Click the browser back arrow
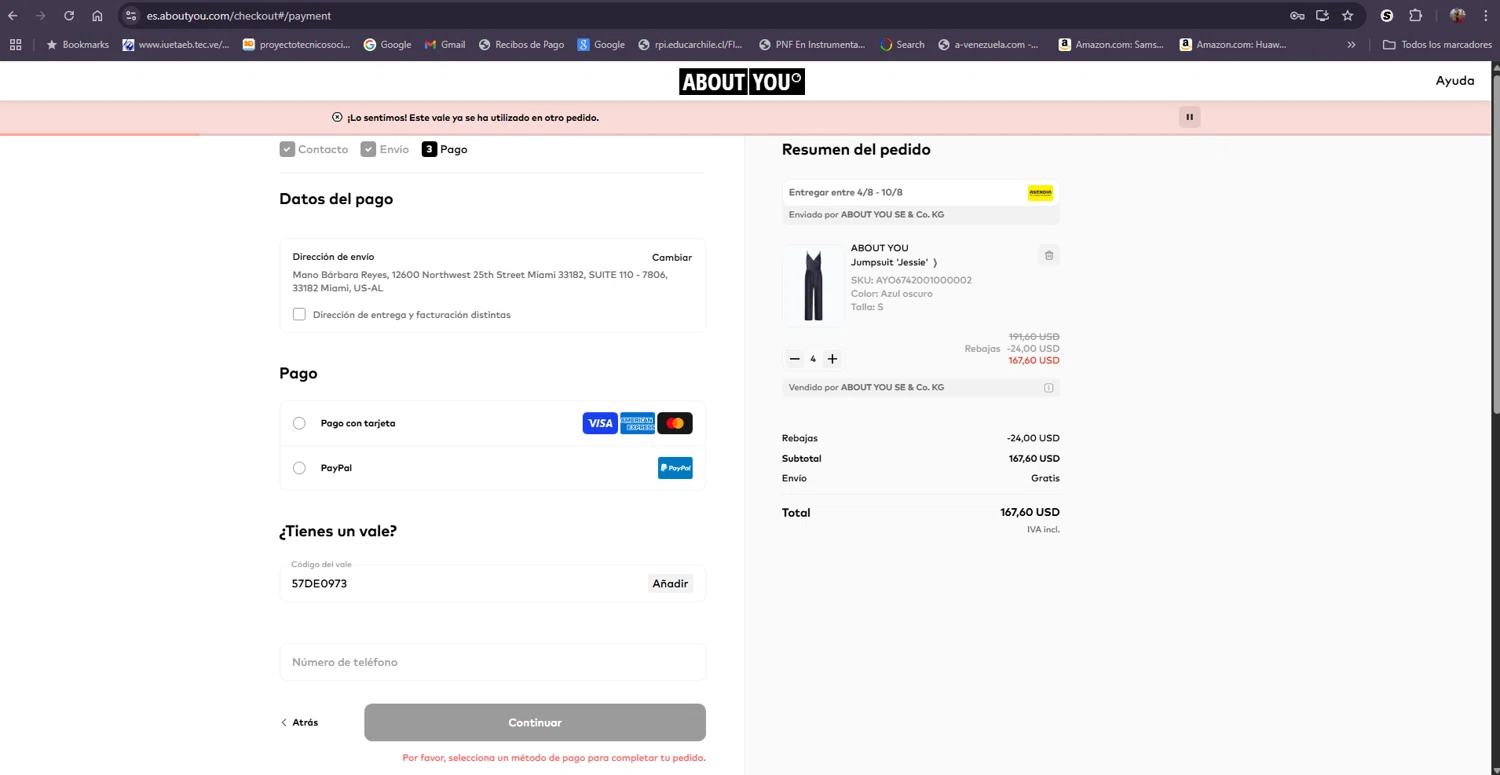1500x775 pixels. coord(13,16)
